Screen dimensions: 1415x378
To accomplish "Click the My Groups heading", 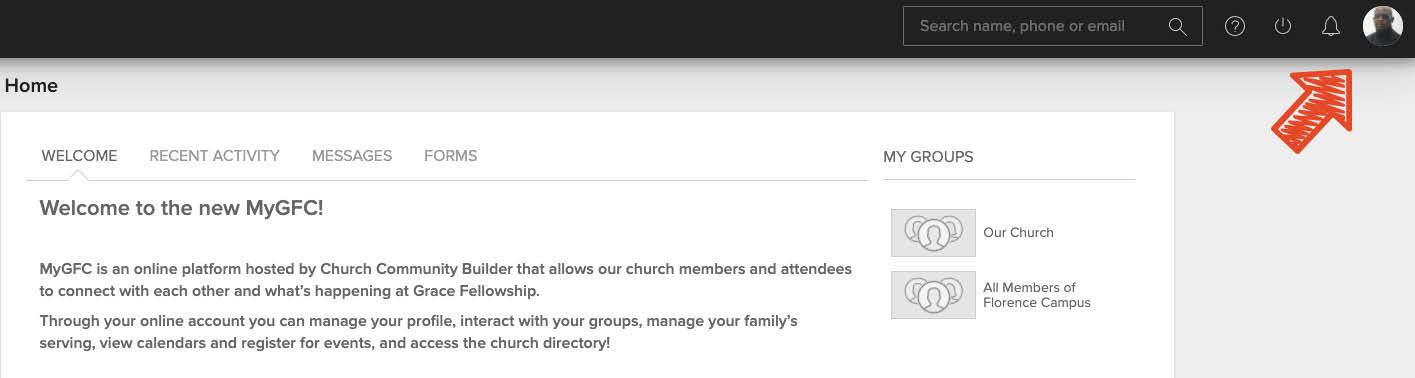I will tap(928, 157).
